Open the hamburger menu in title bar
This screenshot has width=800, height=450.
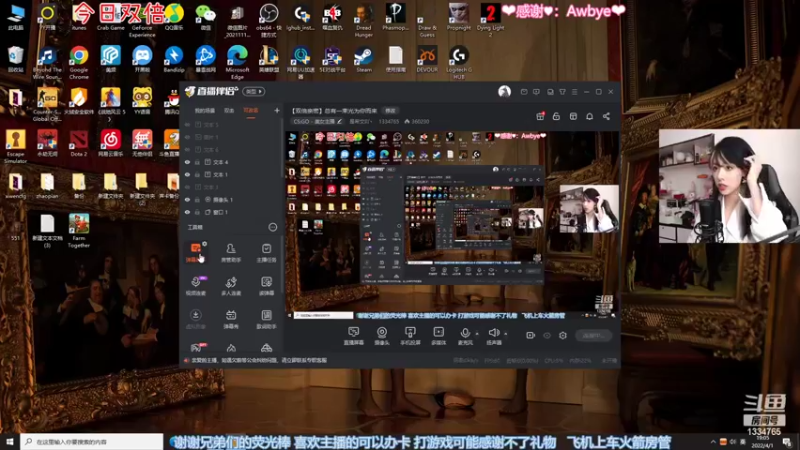tap(574, 92)
